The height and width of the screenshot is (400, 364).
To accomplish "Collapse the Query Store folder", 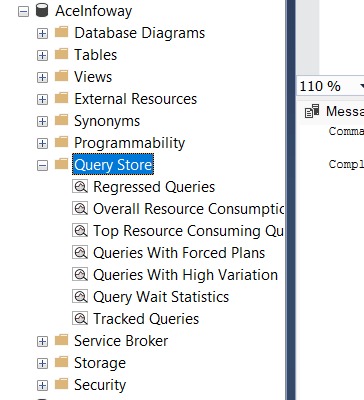I will (x=42, y=165).
